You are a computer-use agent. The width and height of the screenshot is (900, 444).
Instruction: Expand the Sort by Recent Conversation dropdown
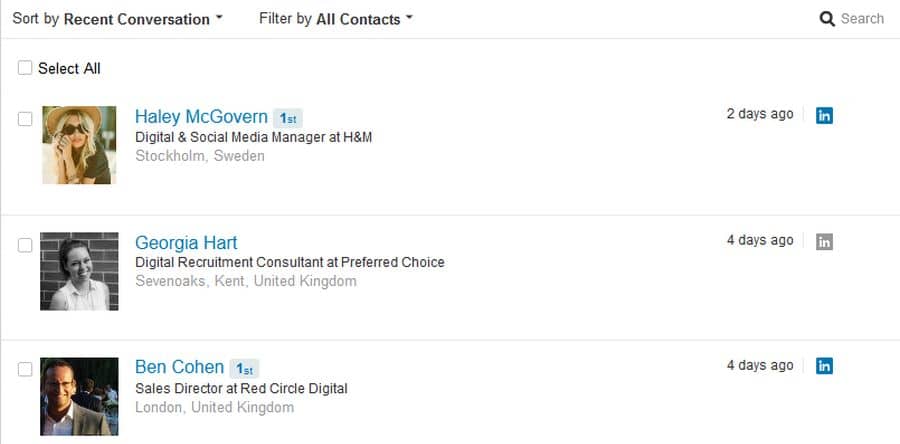[118, 19]
